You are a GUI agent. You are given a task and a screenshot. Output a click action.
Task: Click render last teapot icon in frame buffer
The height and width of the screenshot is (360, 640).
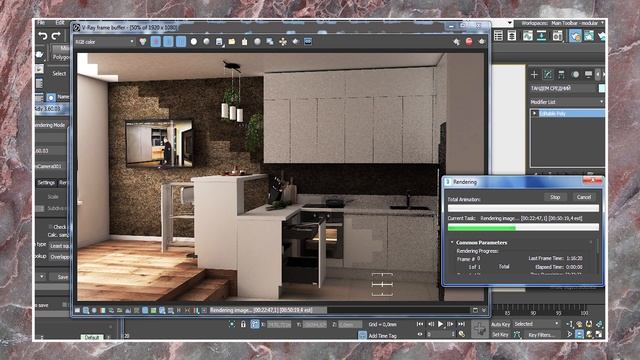482,41
